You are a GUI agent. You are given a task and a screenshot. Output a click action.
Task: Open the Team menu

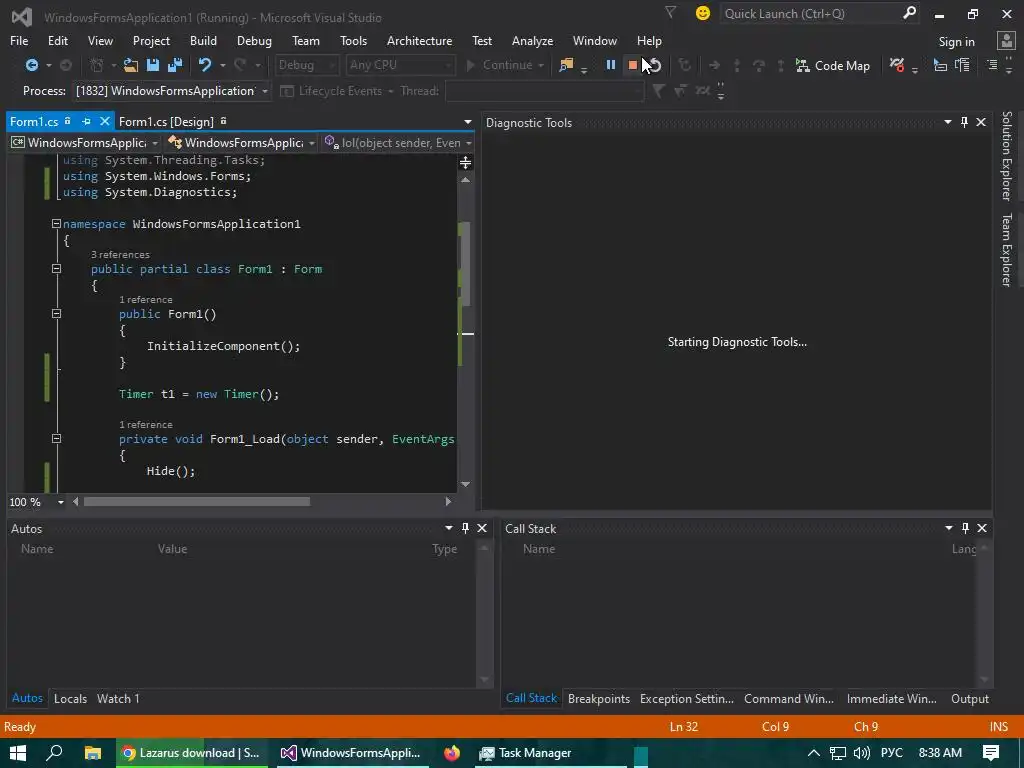click(x=306, y=40)
